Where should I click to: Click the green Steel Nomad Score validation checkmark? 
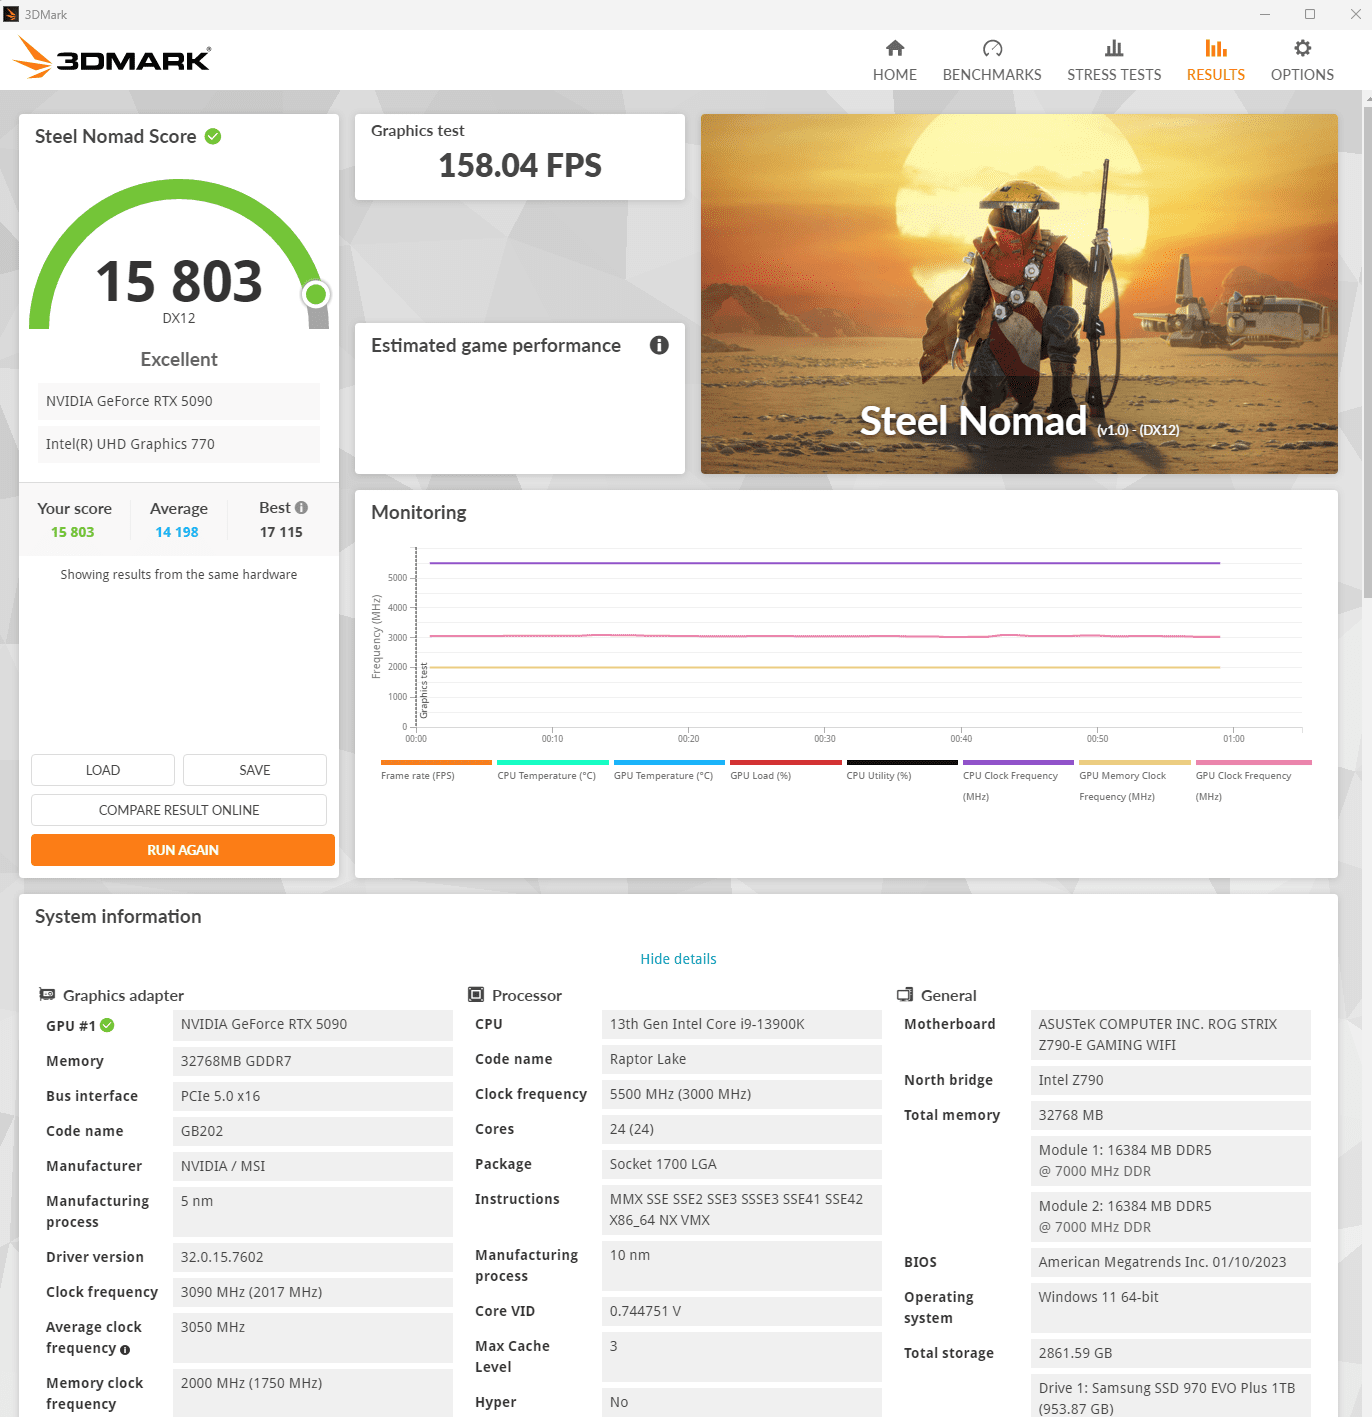(x=213, y=136)
